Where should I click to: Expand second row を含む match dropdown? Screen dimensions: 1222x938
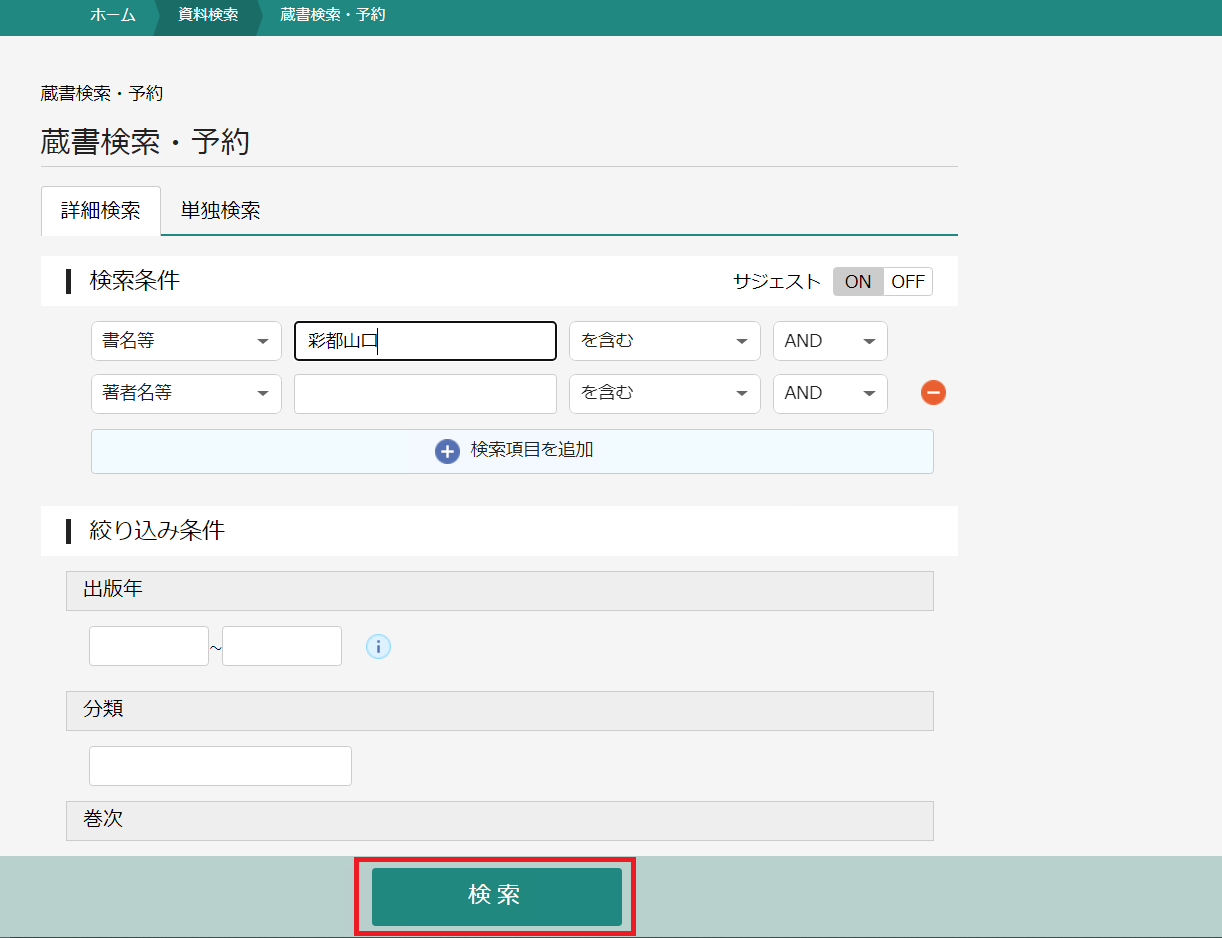click(x=664, y=393)
